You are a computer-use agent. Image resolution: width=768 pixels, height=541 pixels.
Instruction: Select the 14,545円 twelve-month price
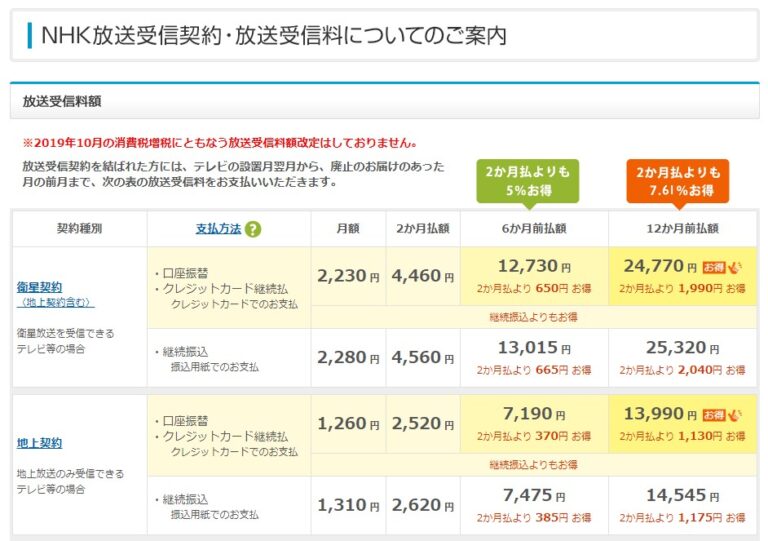(682, 496)
